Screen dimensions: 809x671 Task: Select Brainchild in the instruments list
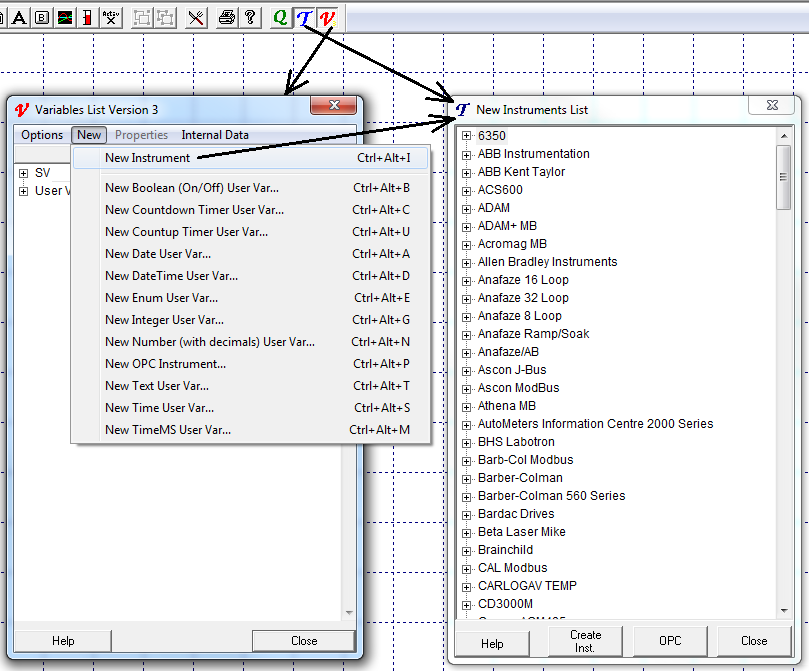coord(505,550)
